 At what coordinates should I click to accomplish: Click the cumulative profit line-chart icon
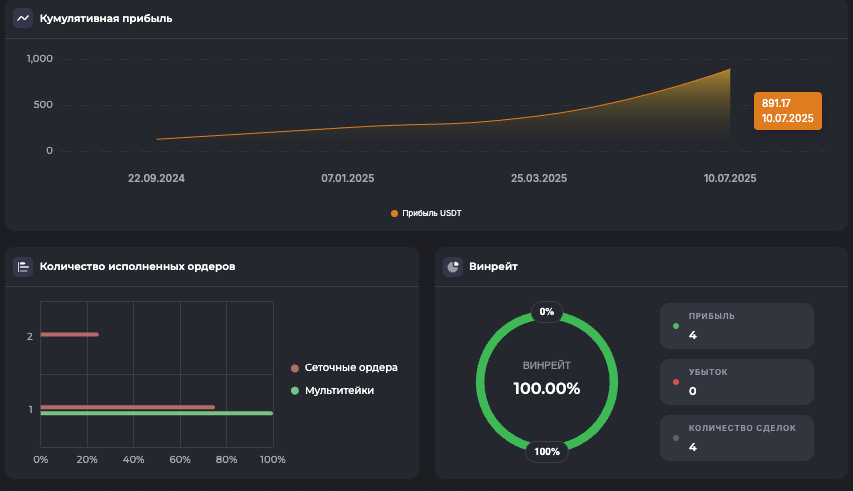(x=23, y=18)
